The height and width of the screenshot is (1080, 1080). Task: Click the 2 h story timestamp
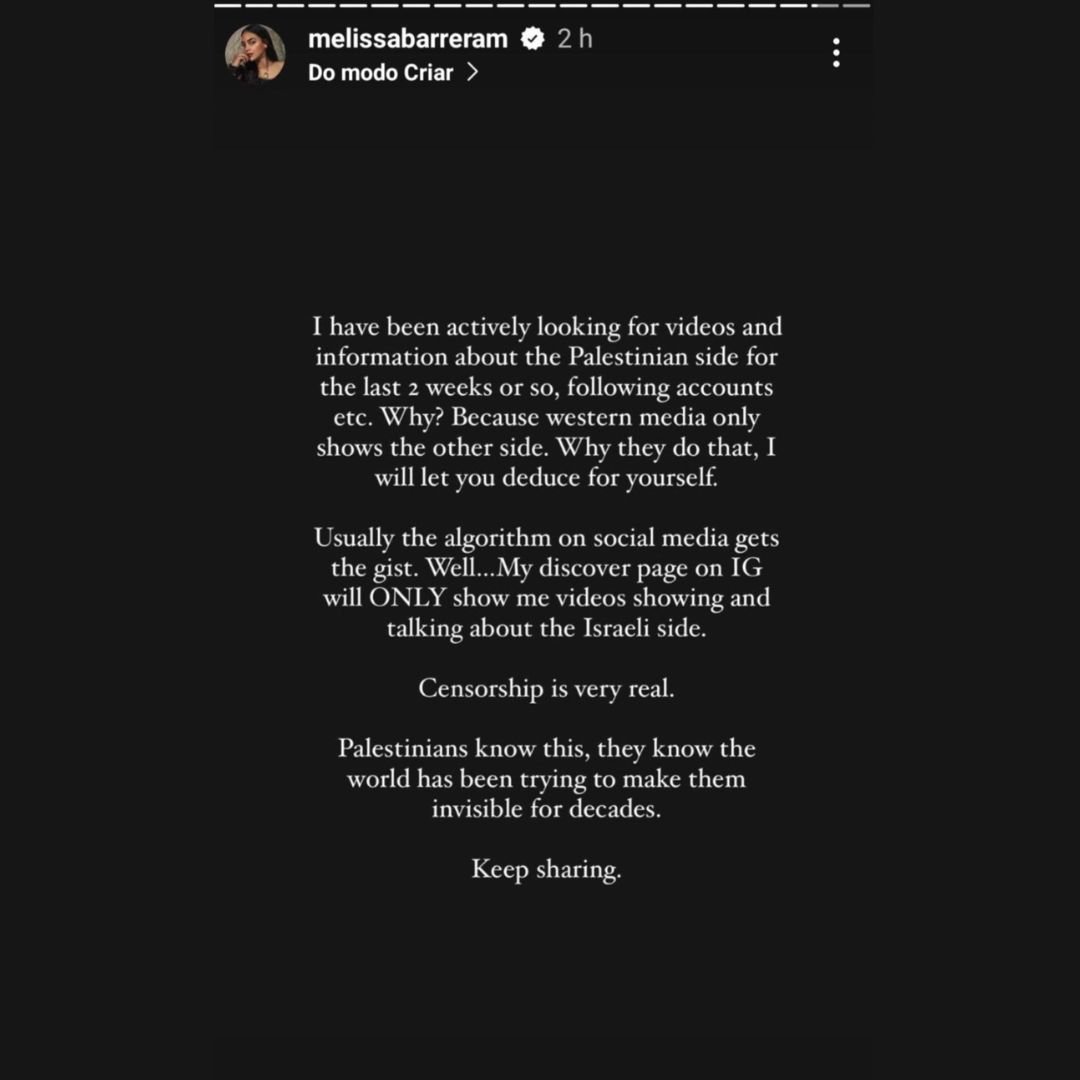[x=575, y=39]
